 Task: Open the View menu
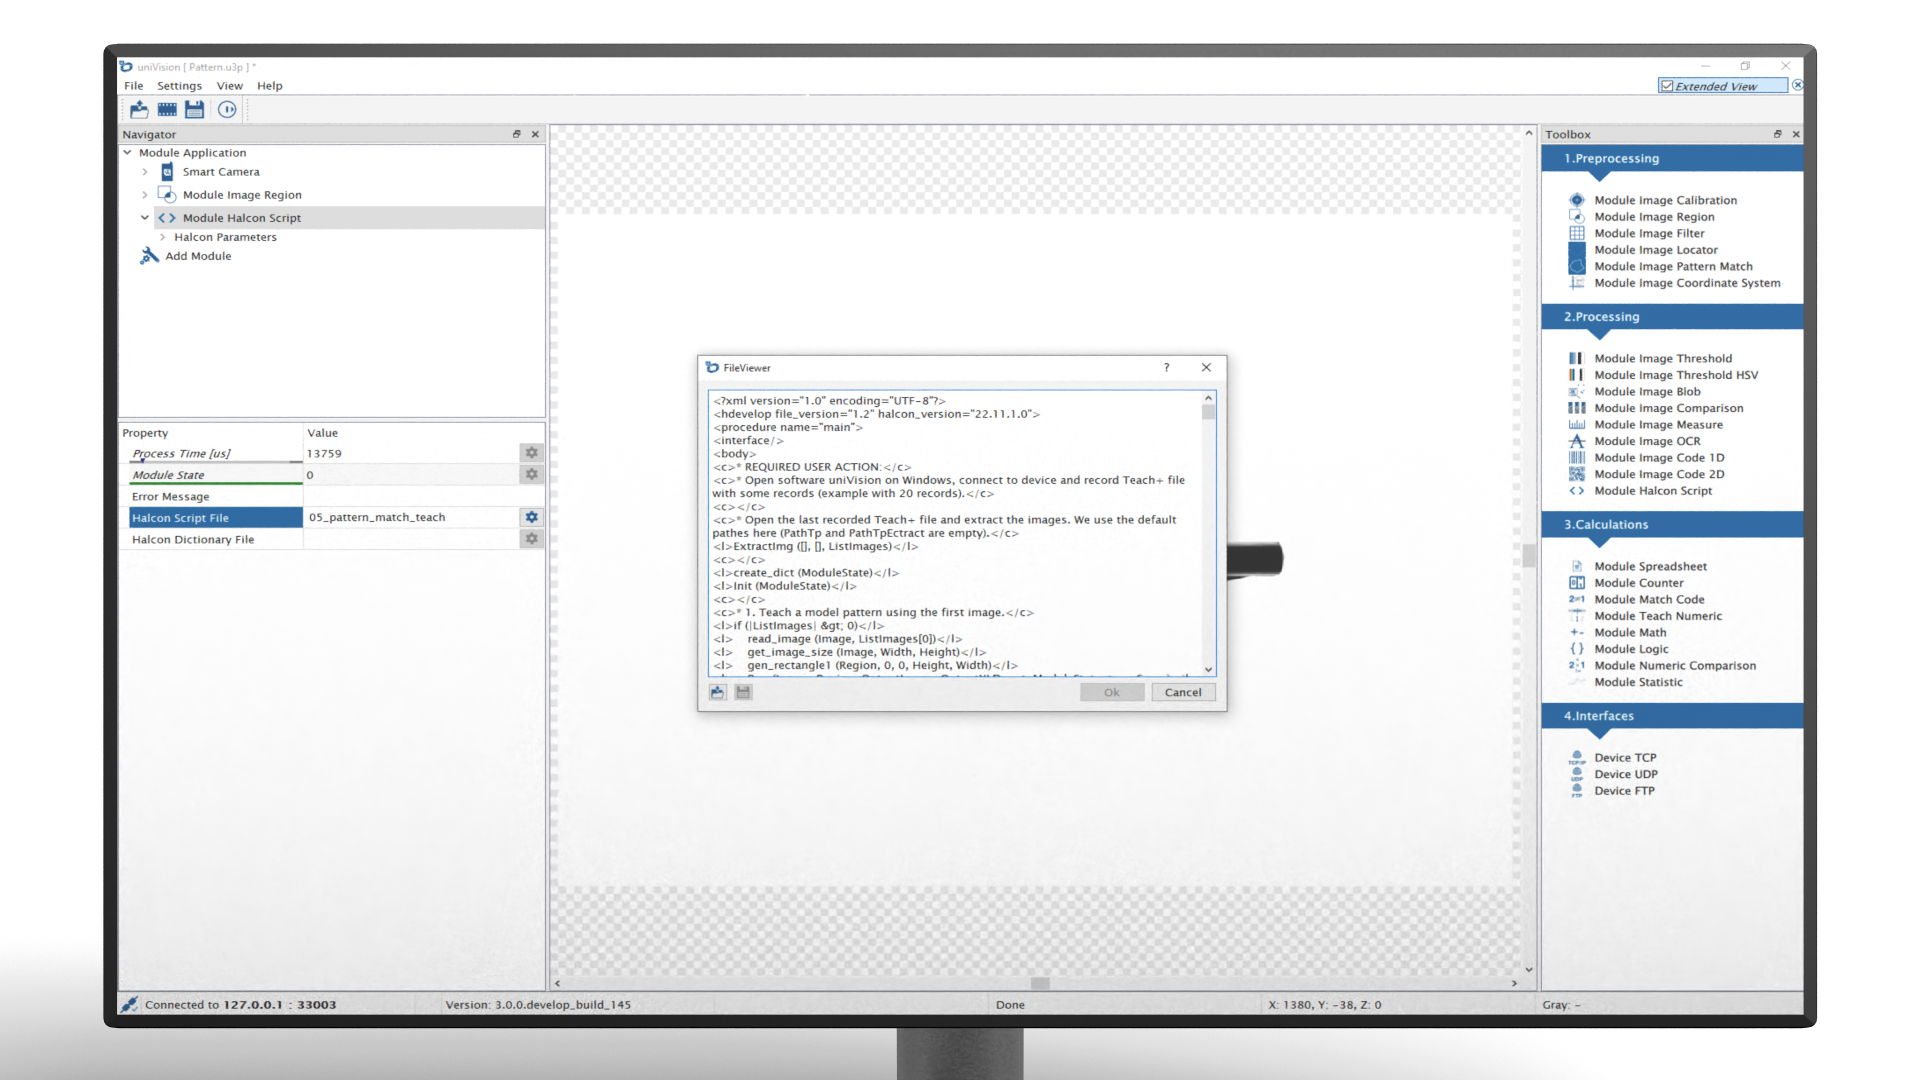click(229, 86)
